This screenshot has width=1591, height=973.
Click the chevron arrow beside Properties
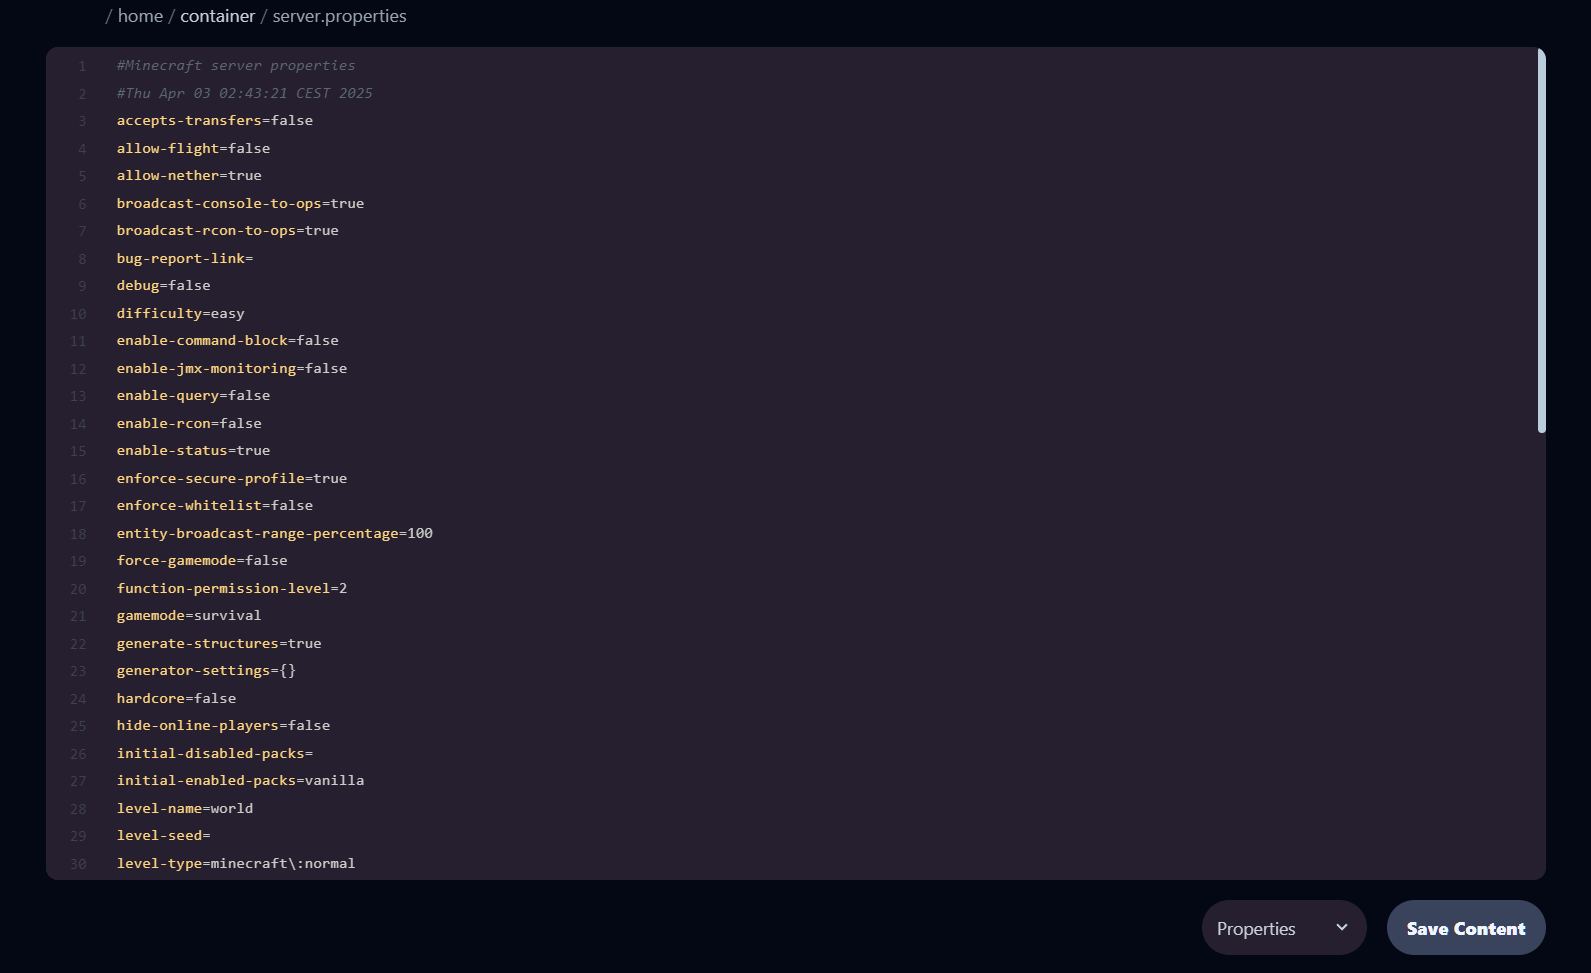coord(1342,927)
